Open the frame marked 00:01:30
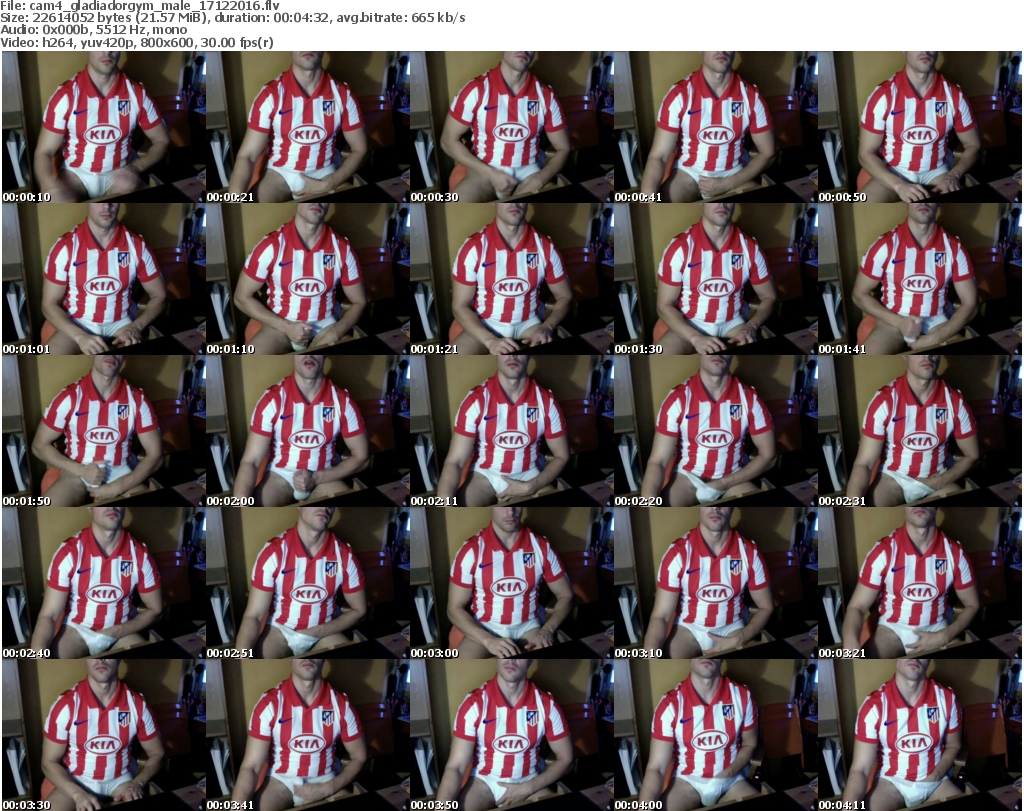Image resolution: width=1024 pixels, height=811 pixels. tap(716, 279)
